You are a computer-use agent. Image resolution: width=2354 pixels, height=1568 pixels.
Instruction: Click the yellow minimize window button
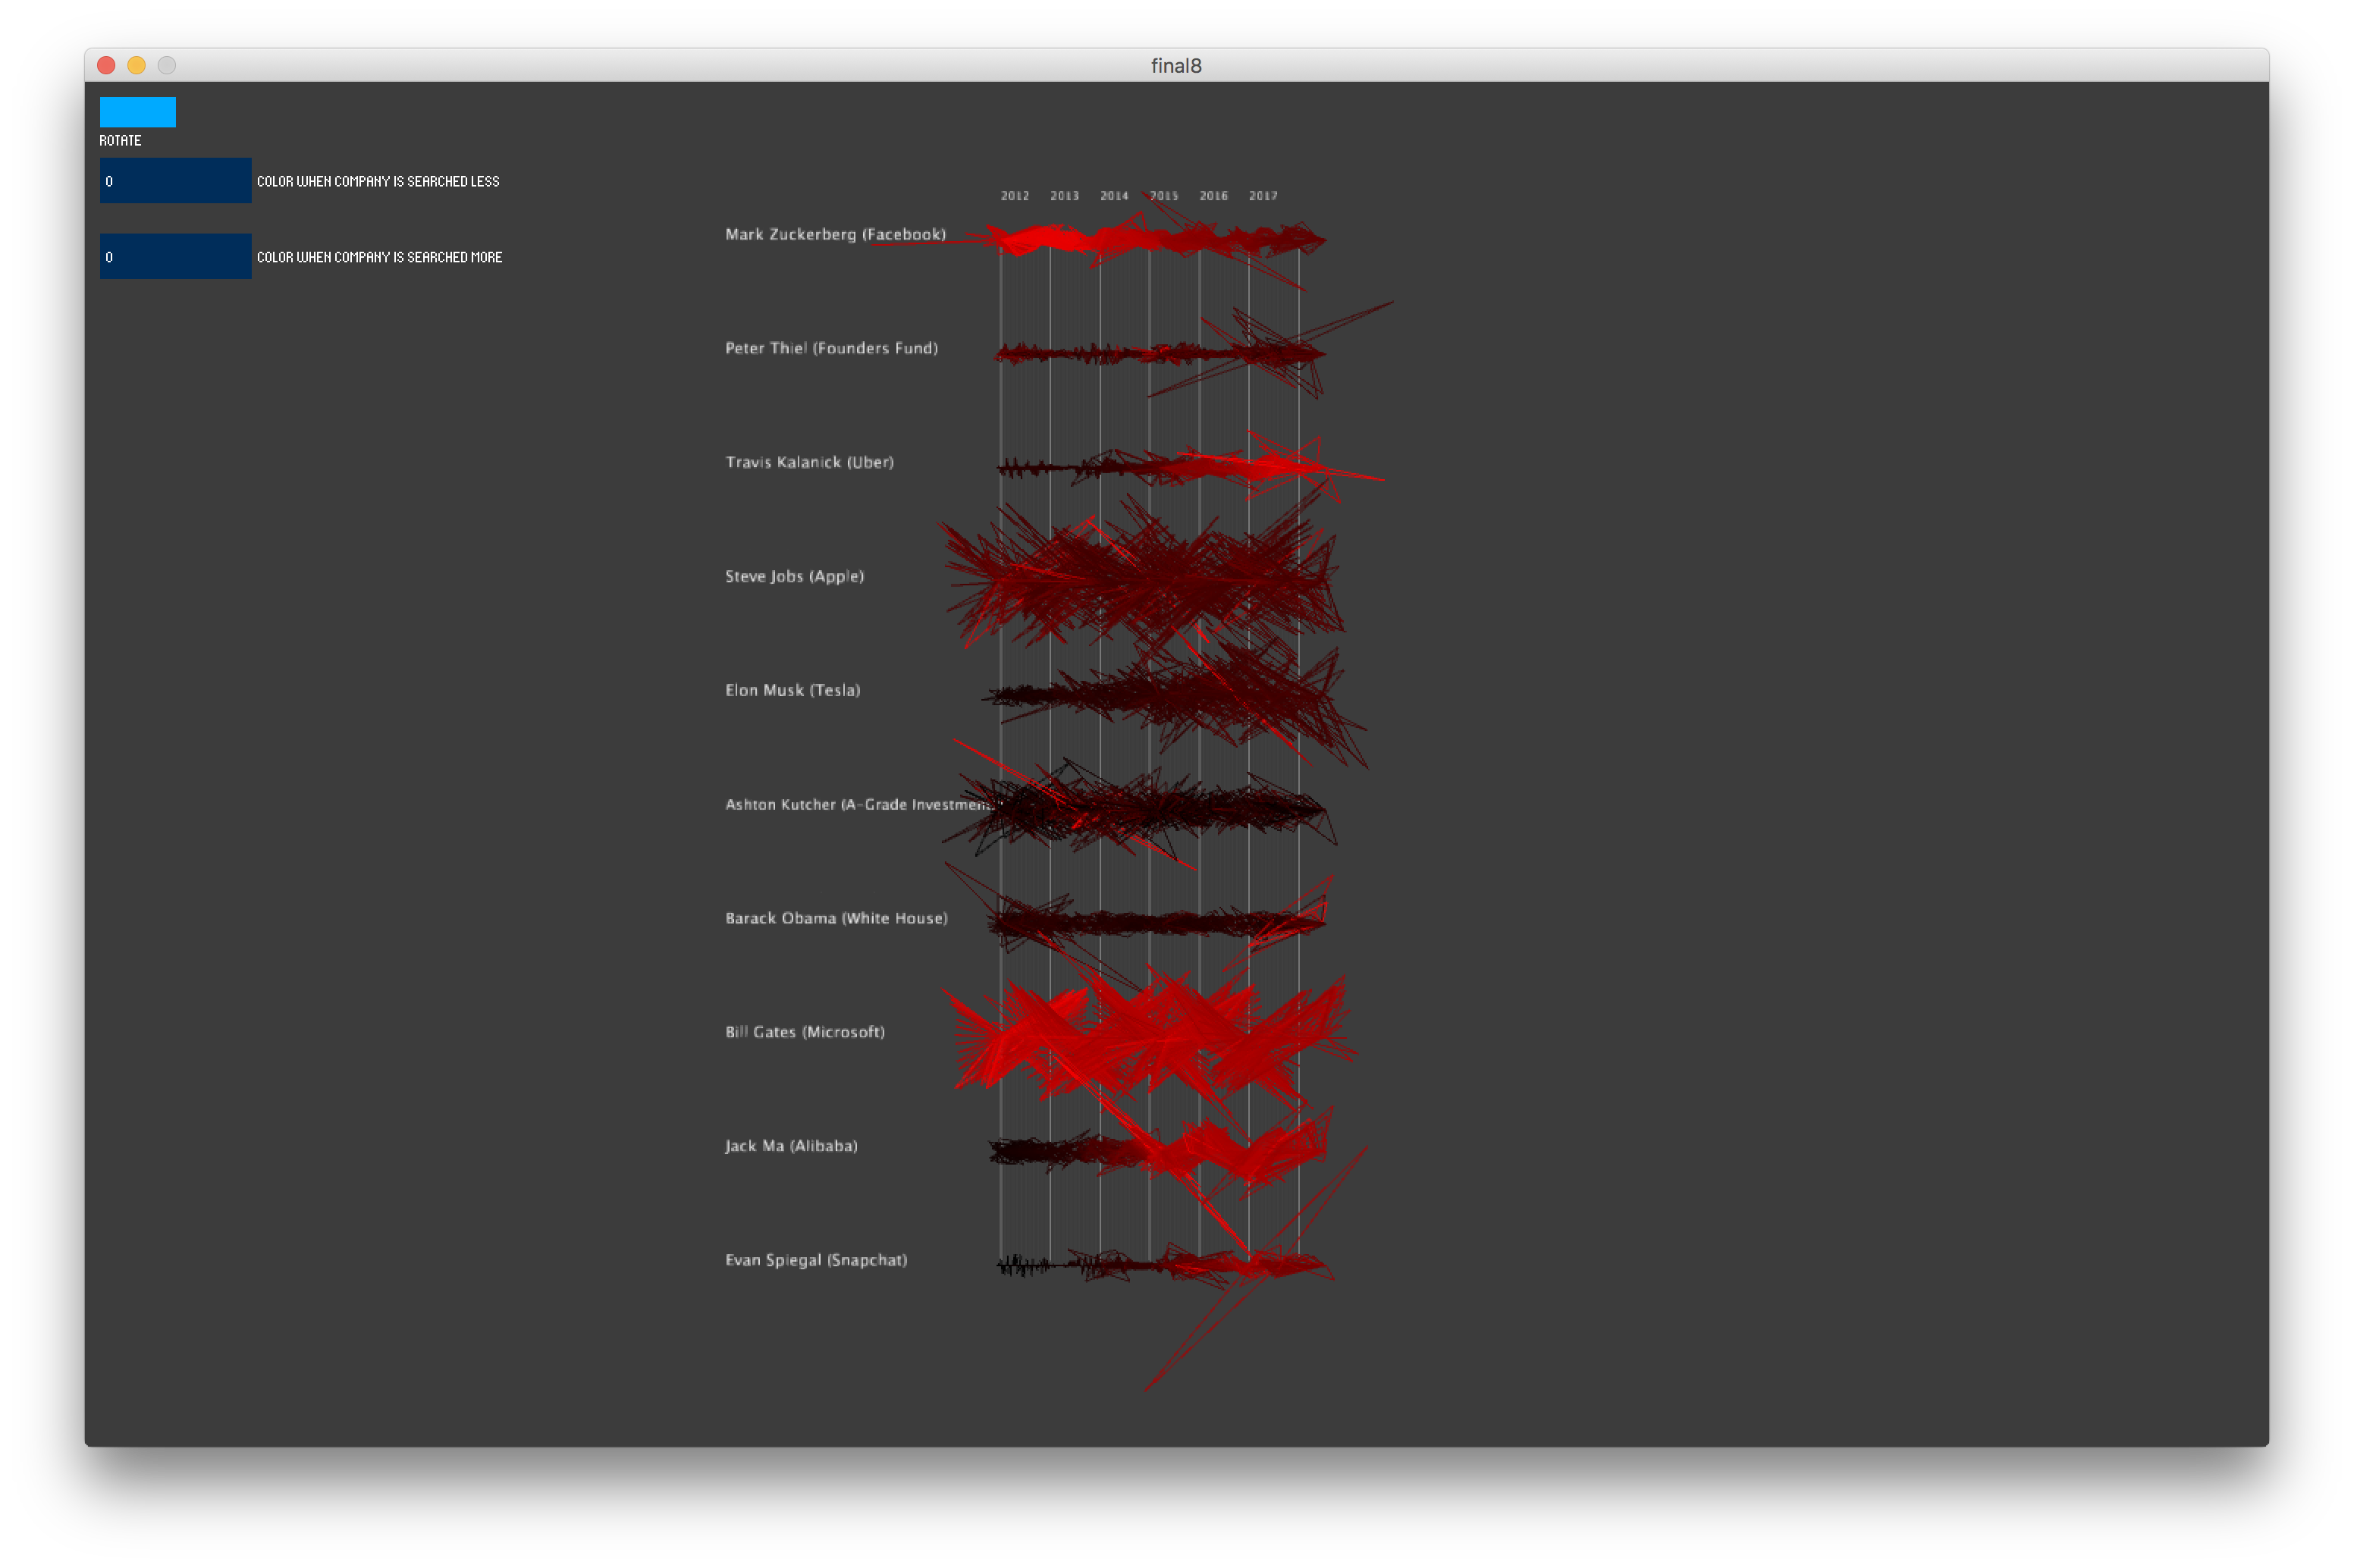tap(137, 65)
